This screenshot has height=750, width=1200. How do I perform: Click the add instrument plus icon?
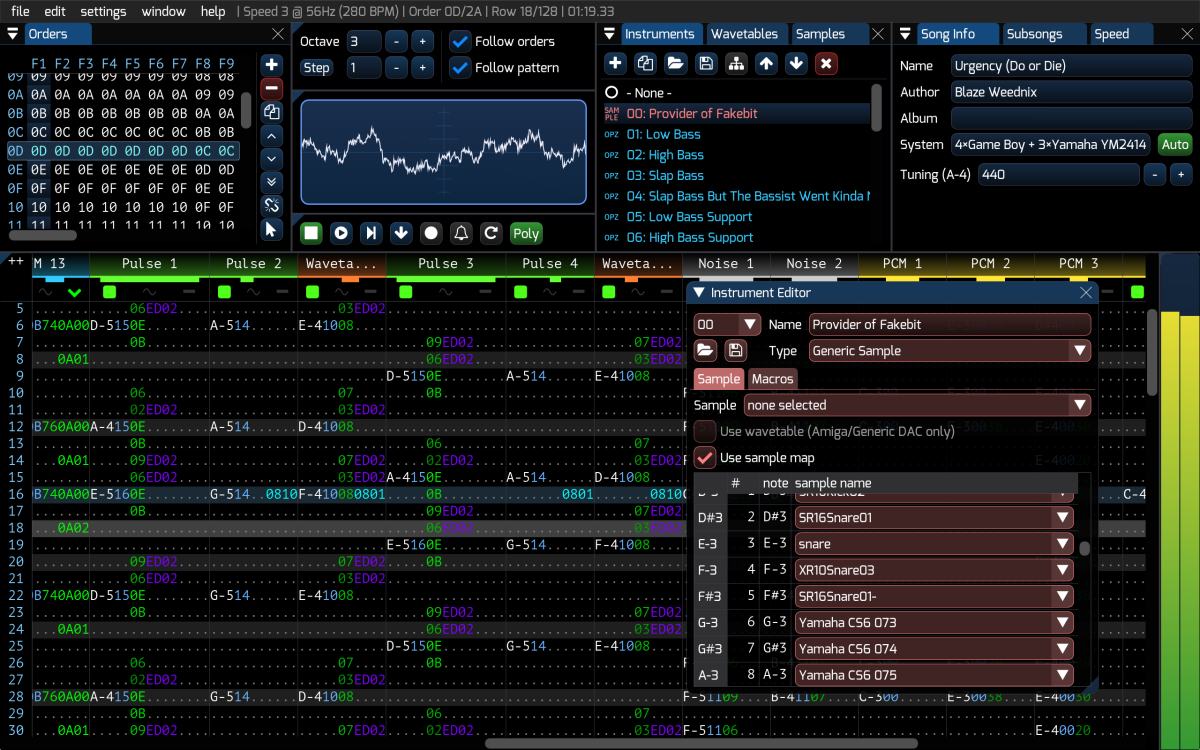pos(615,64)
